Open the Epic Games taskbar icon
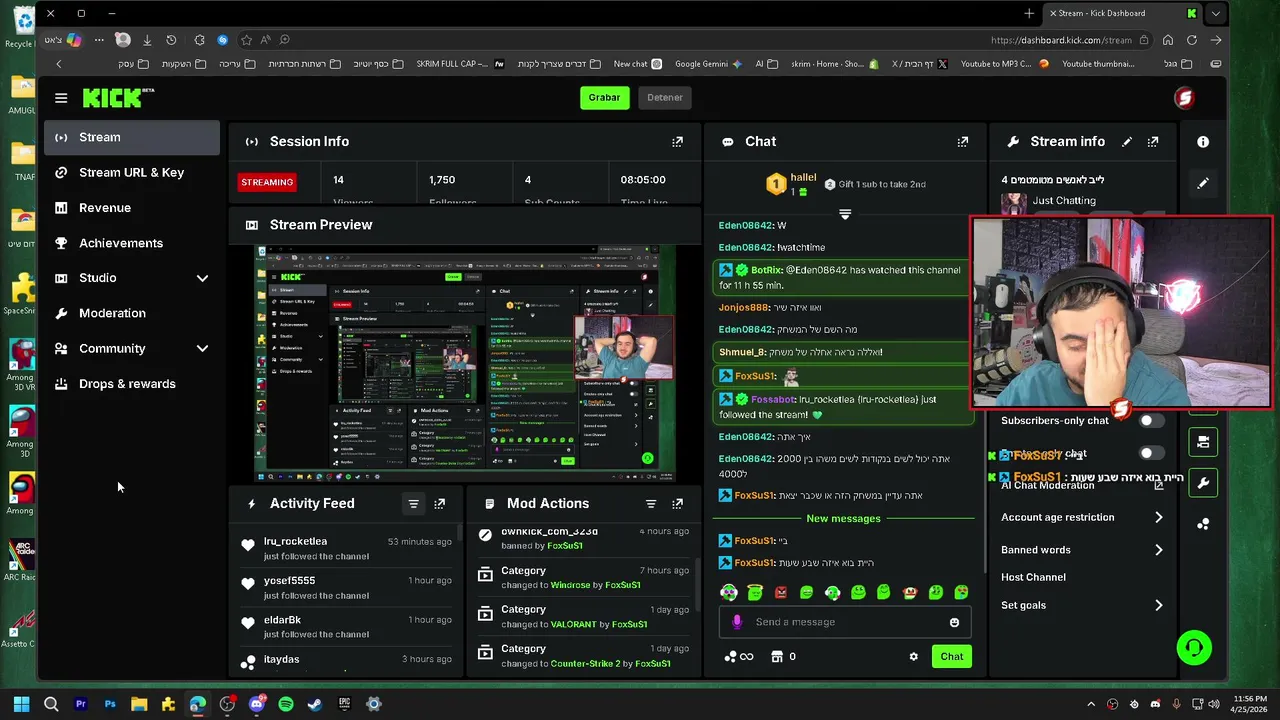The image size is (1280, 720). tap(344, 704)
